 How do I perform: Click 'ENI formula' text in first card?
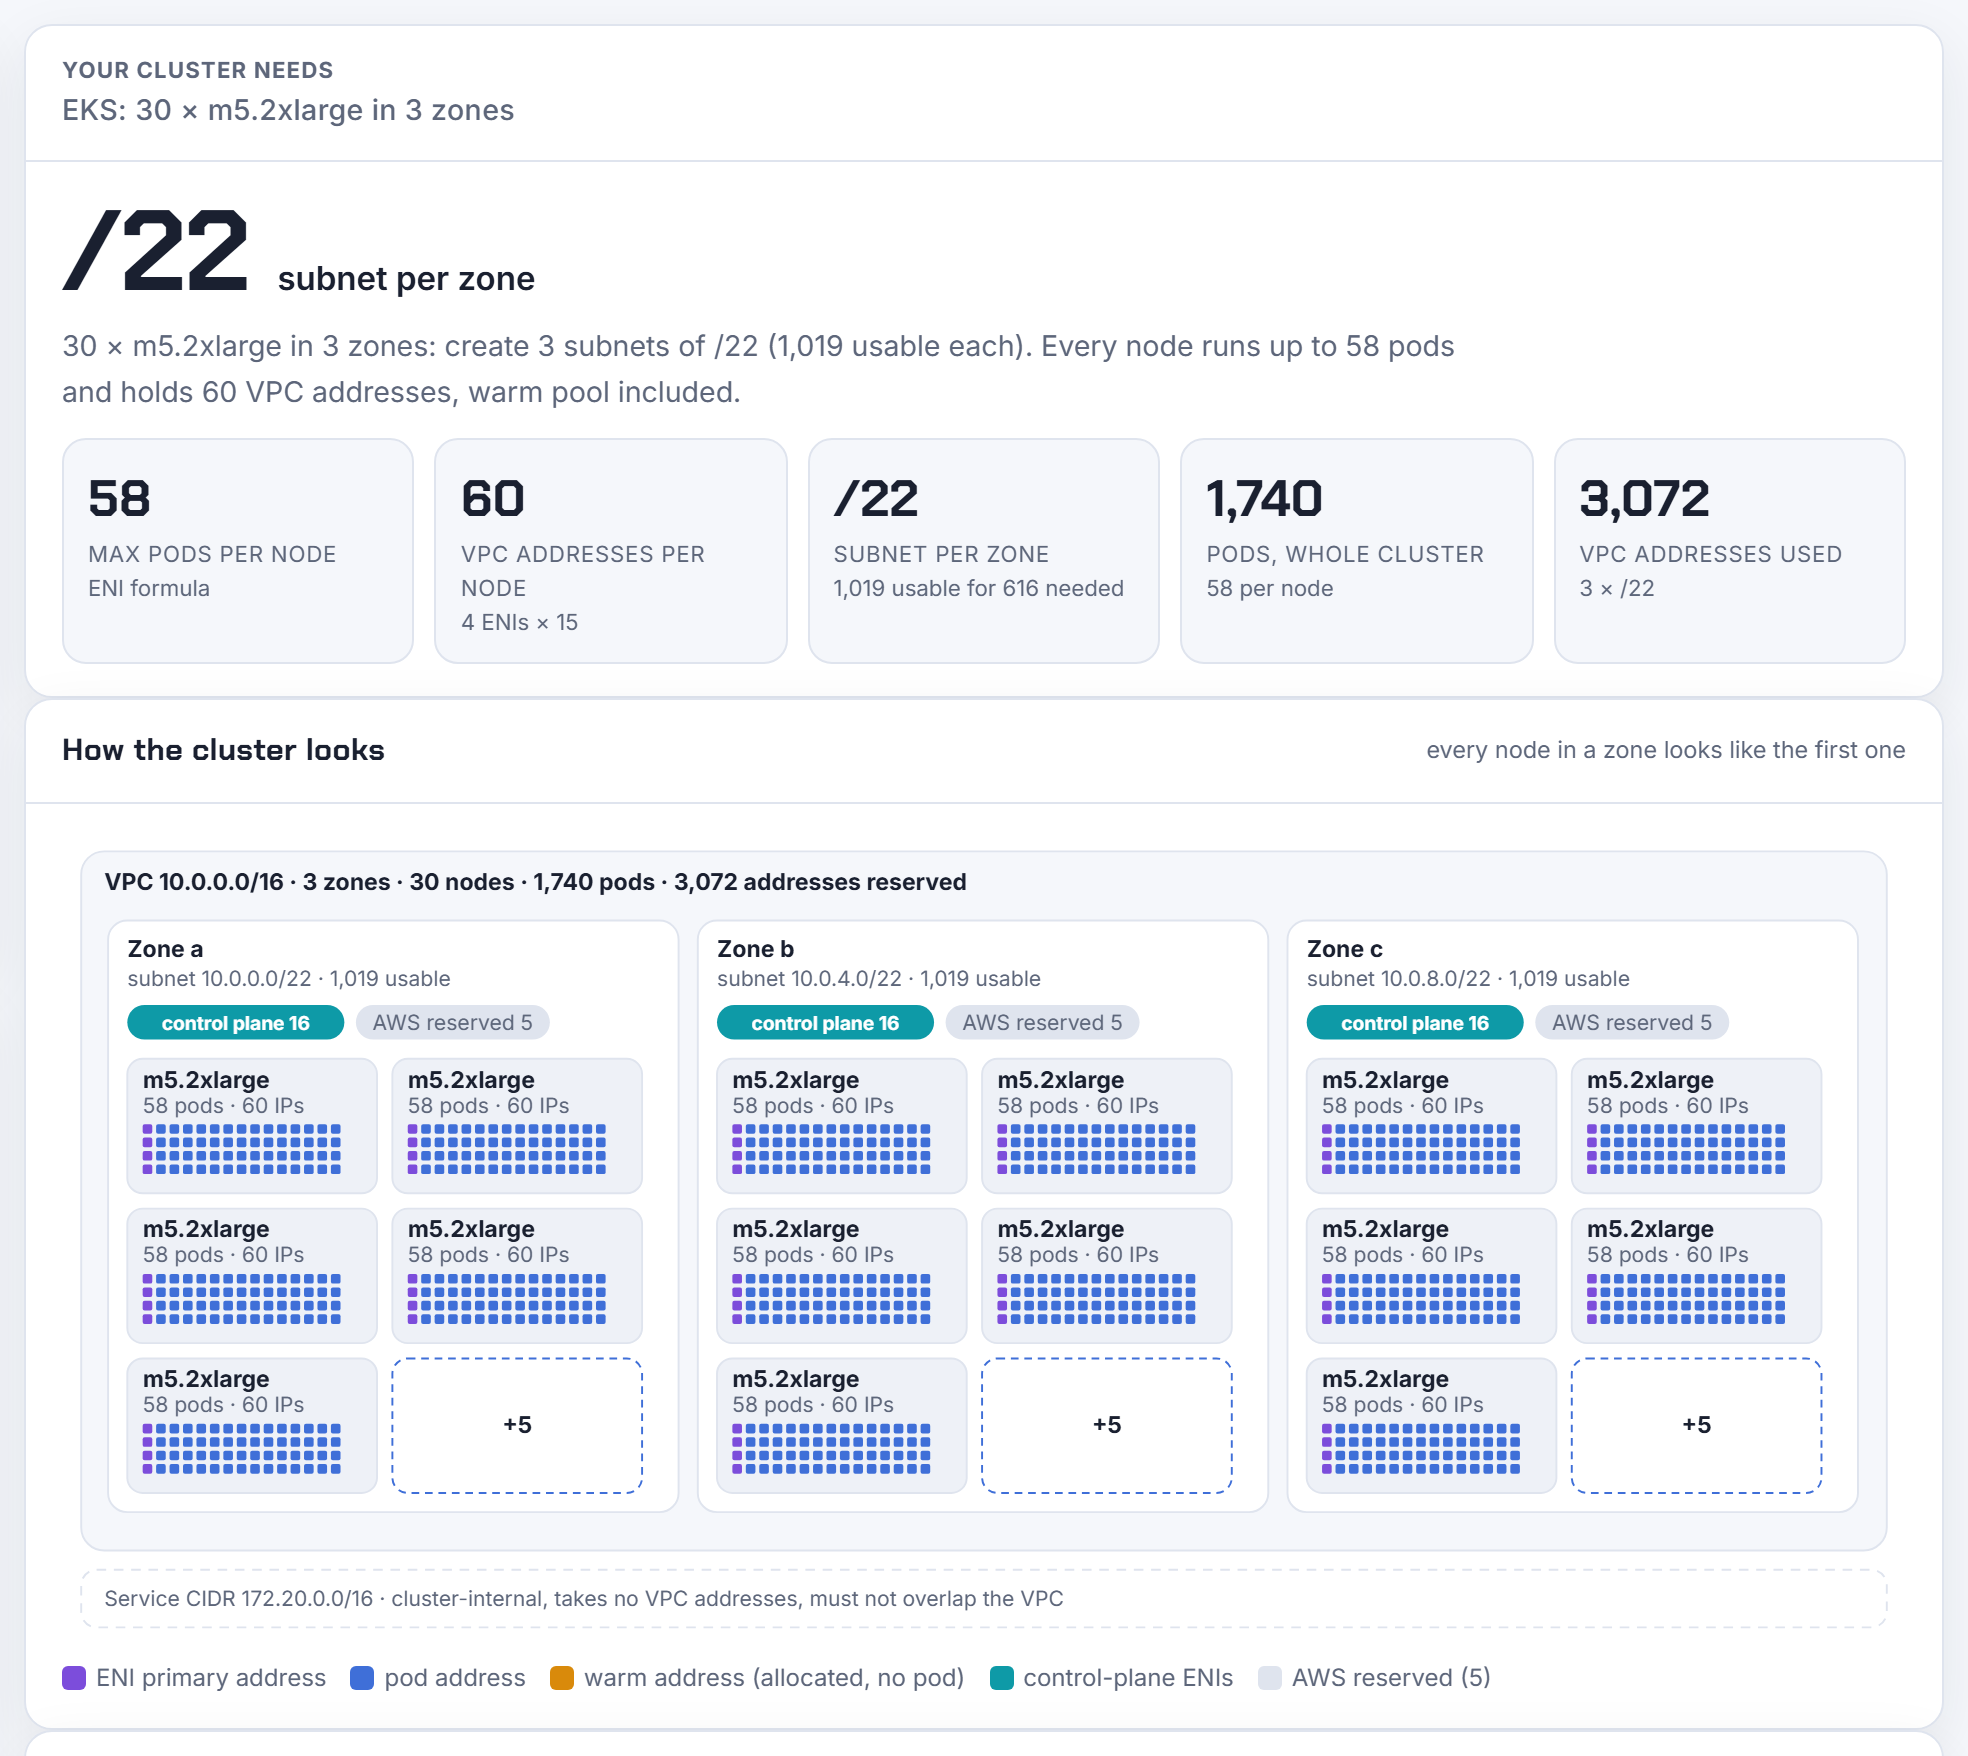[149, 589]
